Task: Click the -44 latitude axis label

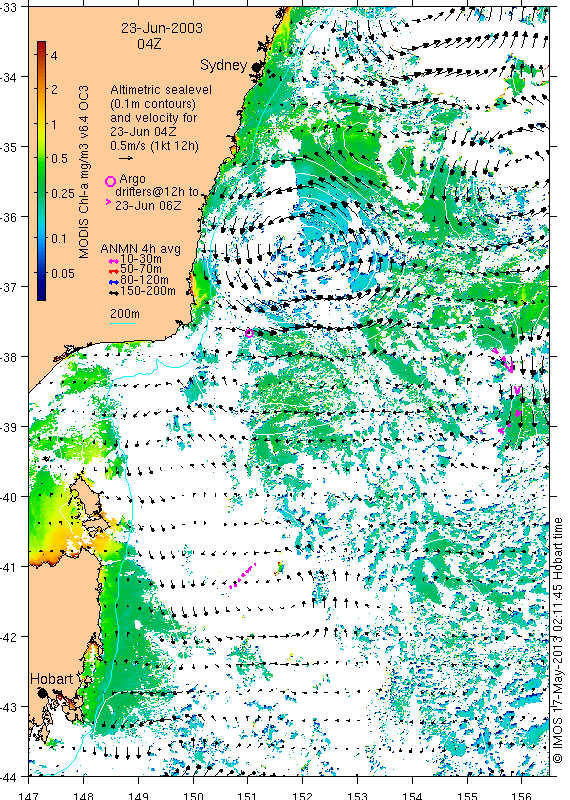Action: coord(9,777)
